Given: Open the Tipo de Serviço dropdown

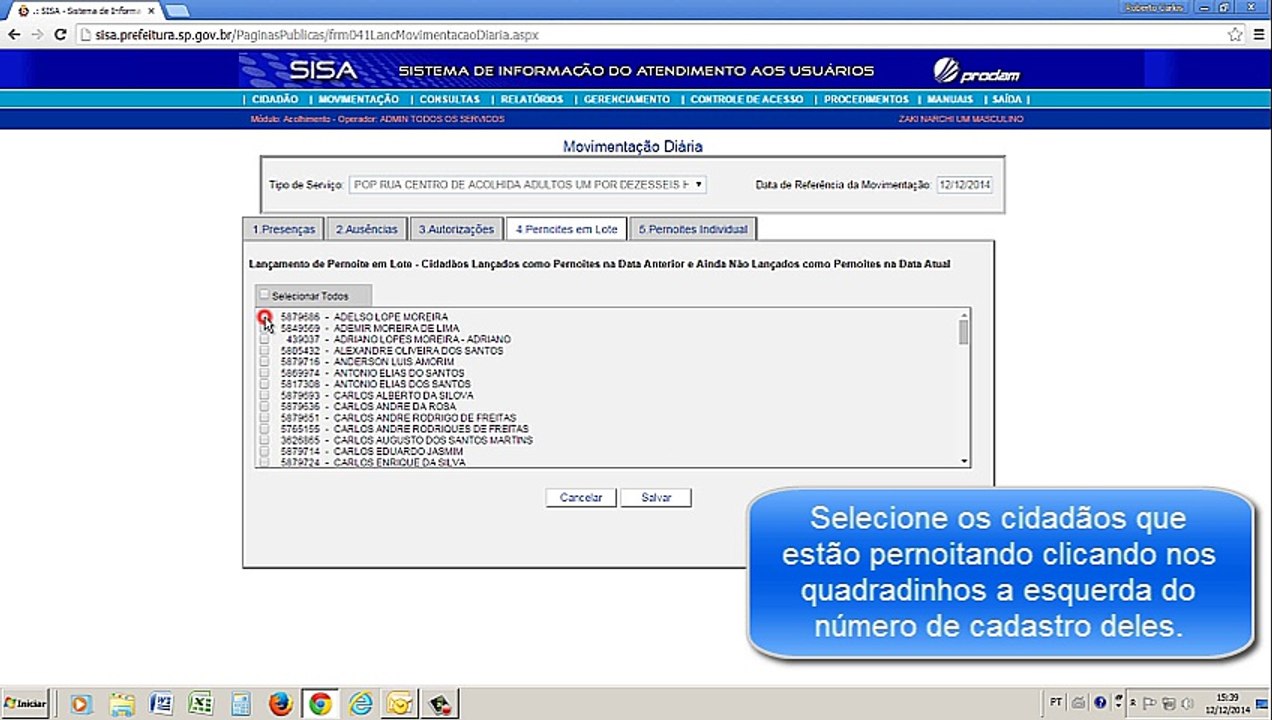Looking at the screenshot, I should coord(528,185).
